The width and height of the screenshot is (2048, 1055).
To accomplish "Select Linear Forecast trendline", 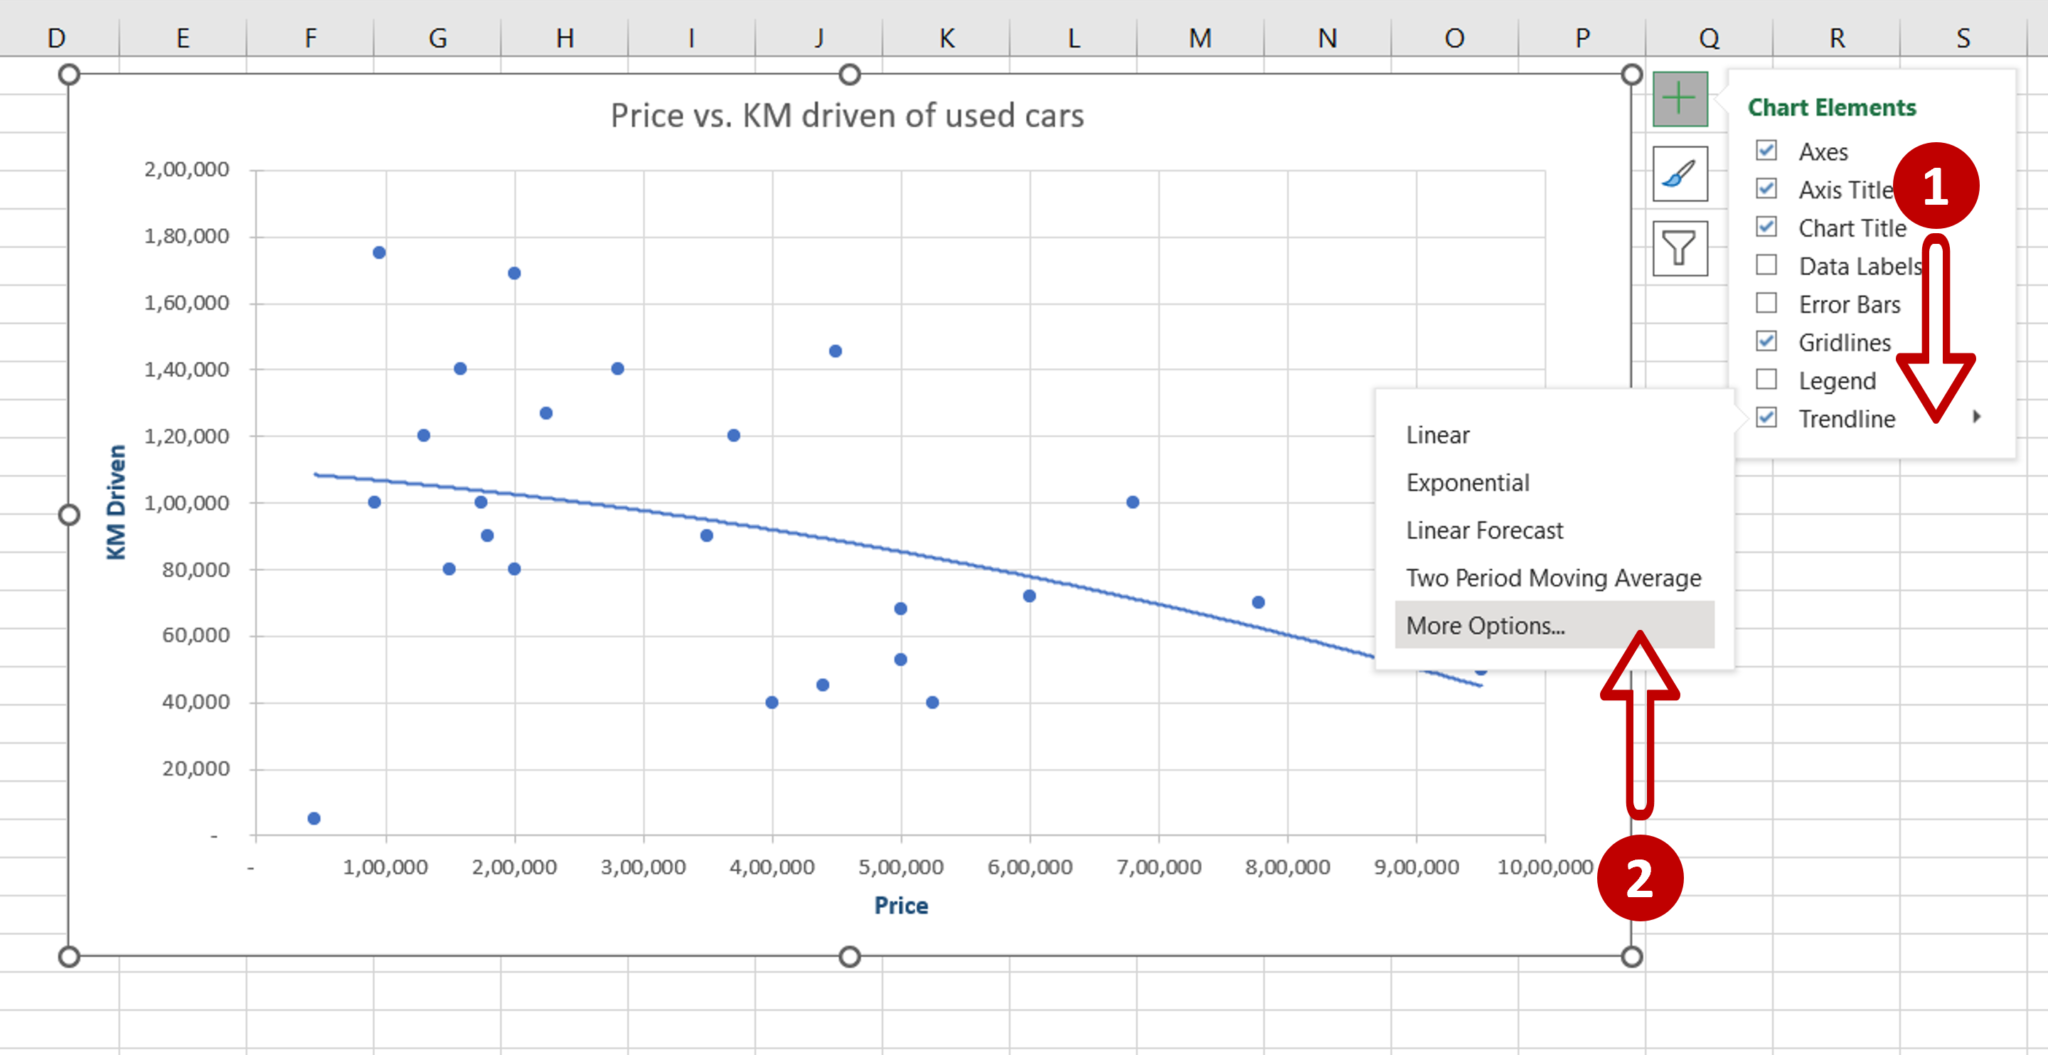I will point(1484,530).
